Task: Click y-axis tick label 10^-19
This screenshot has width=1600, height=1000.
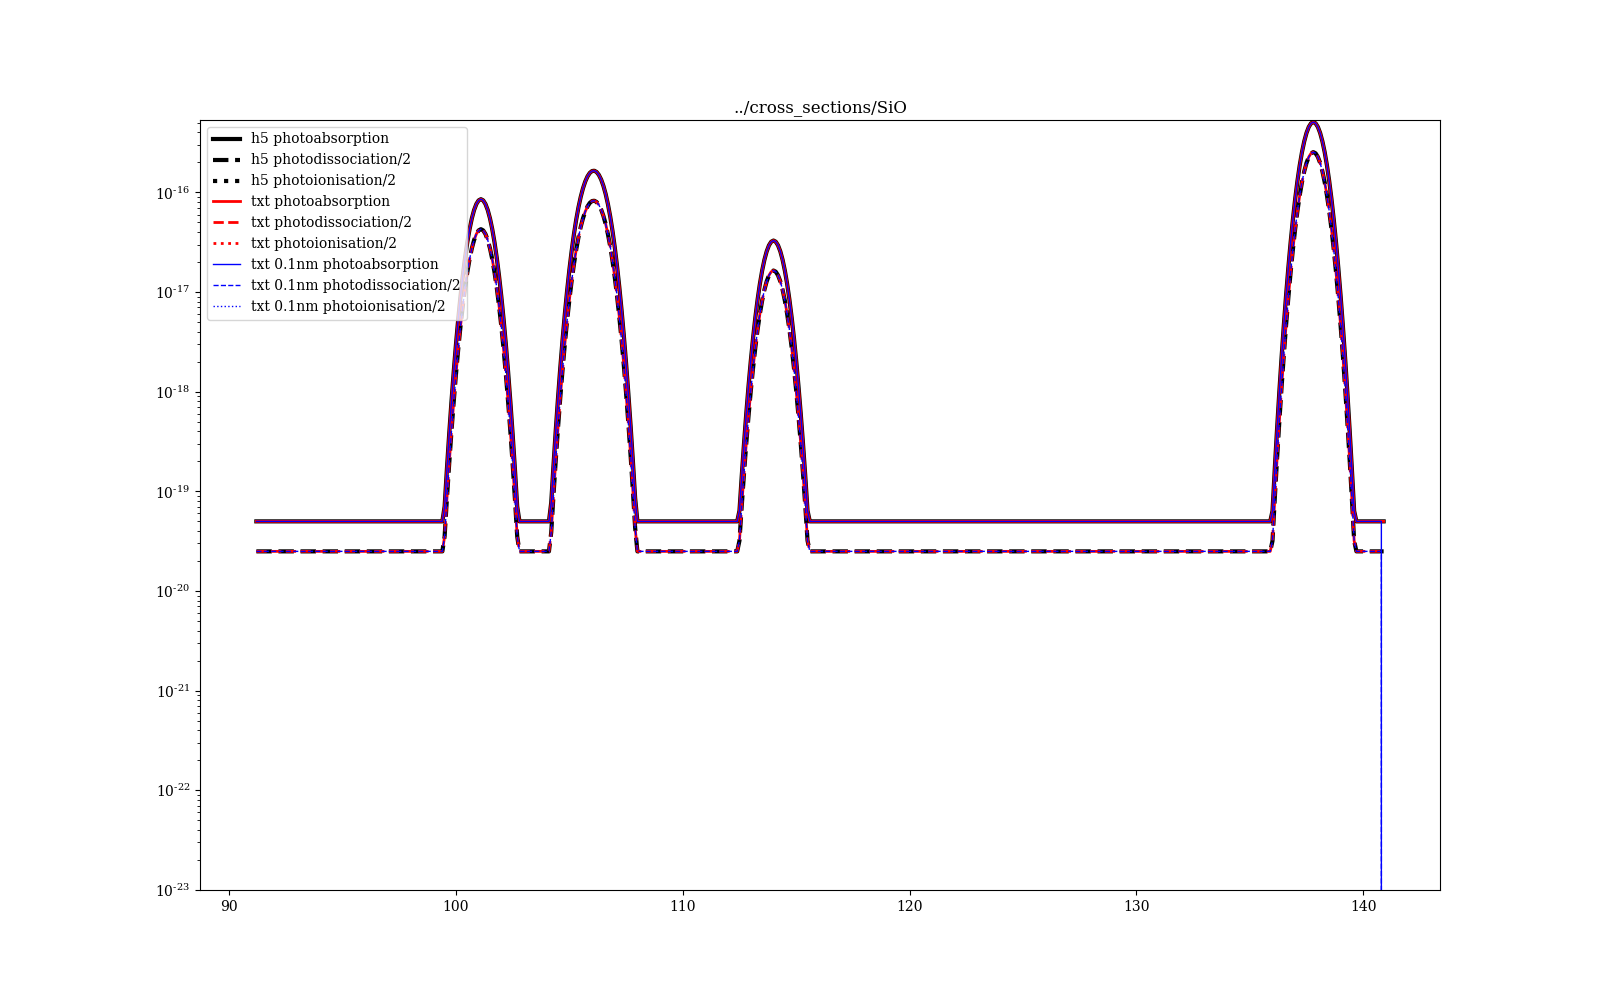Action: (x=173, y=491)
